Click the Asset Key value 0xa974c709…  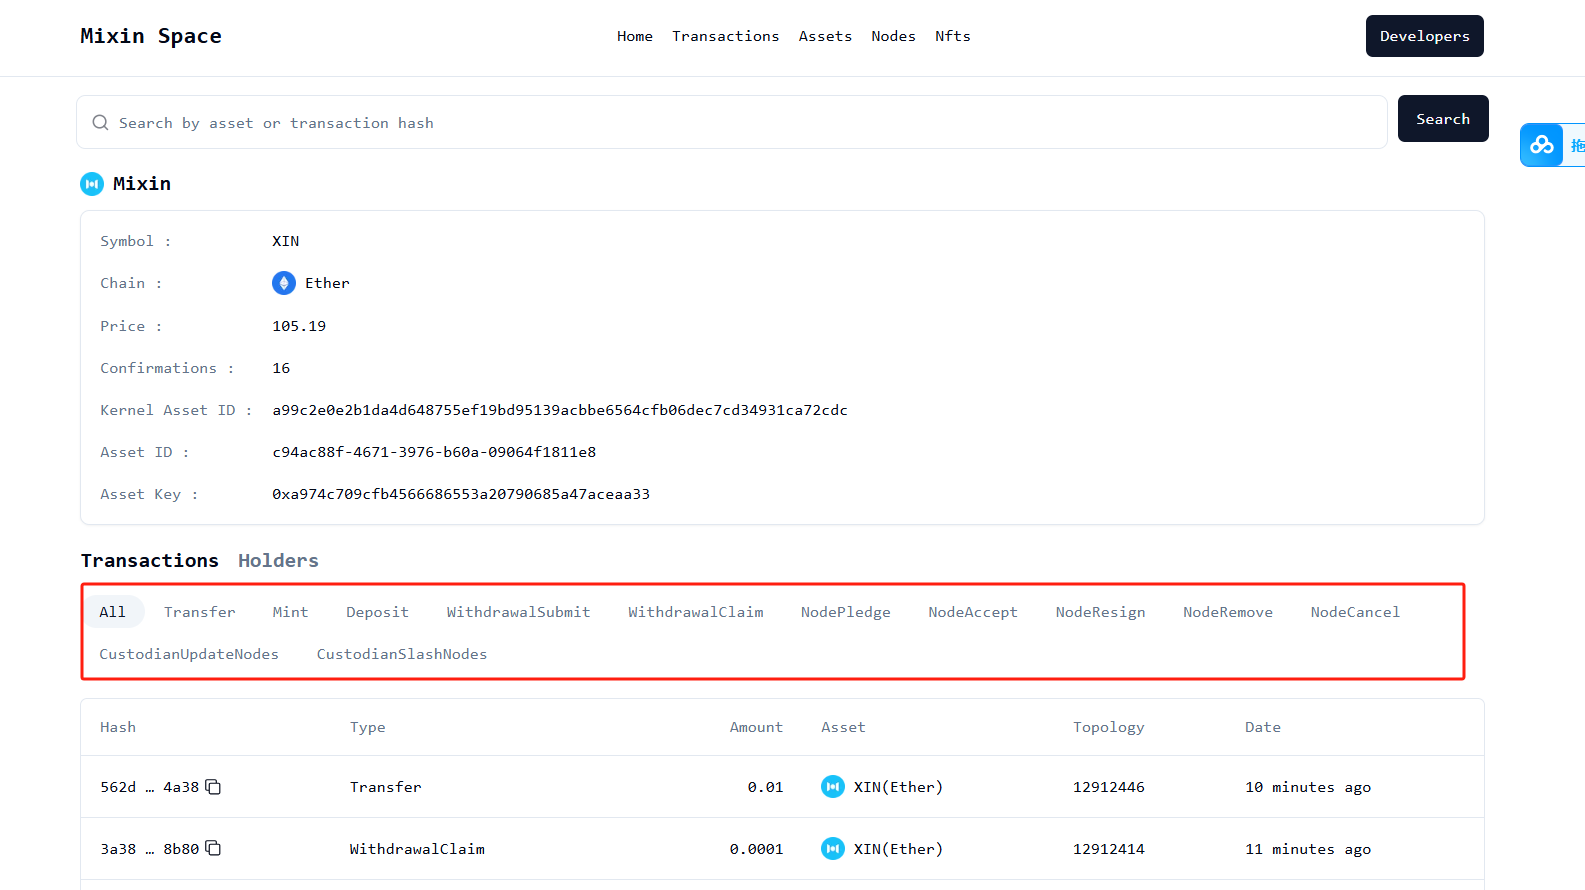point(461,494)
